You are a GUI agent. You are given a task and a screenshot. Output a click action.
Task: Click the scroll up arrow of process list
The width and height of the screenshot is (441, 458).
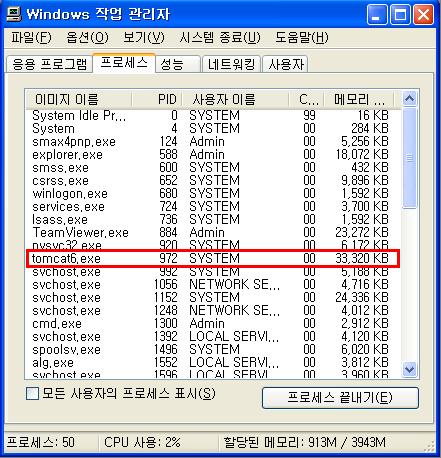pos(409,99)
